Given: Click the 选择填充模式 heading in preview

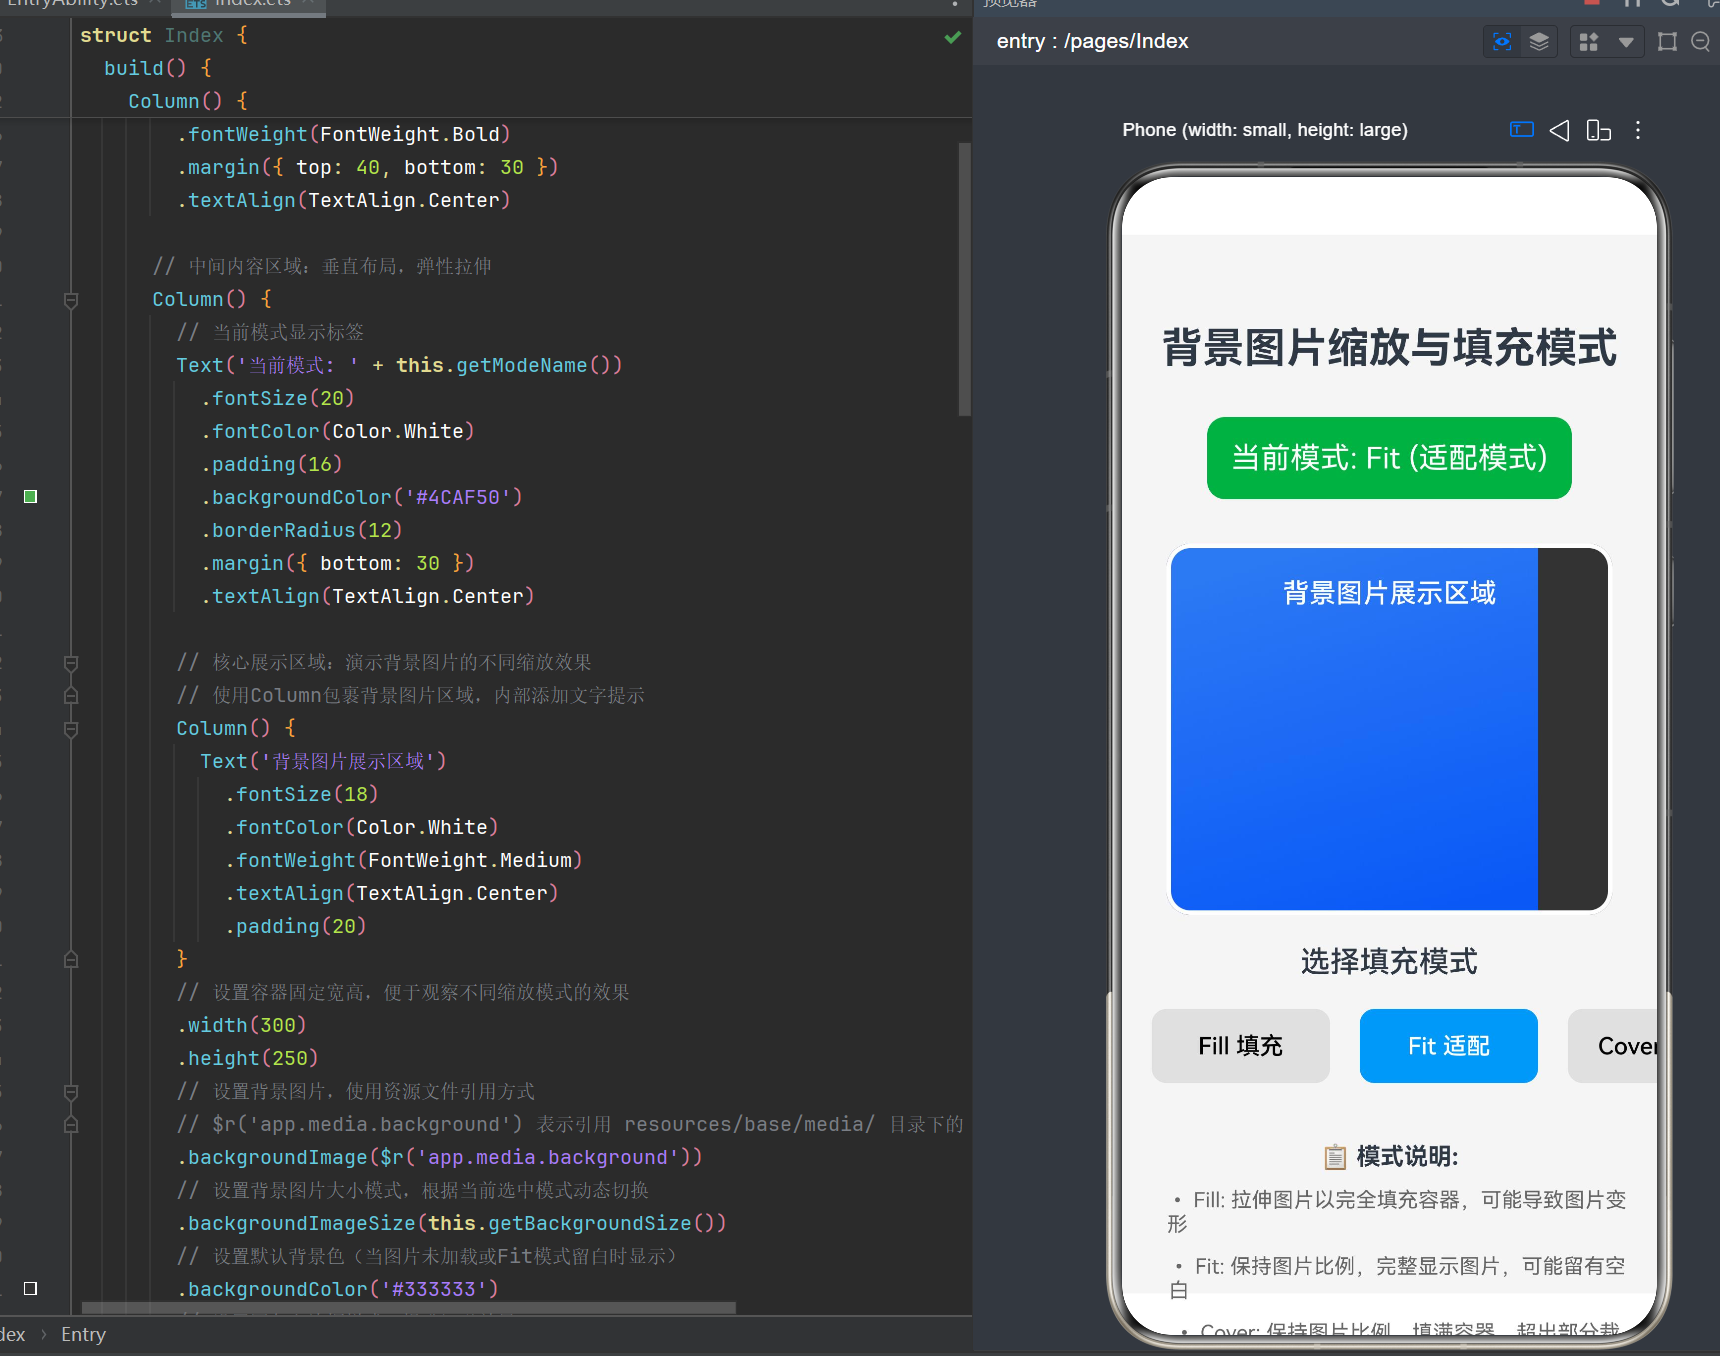Looking at the screenshot, I should click(1389, 962).
